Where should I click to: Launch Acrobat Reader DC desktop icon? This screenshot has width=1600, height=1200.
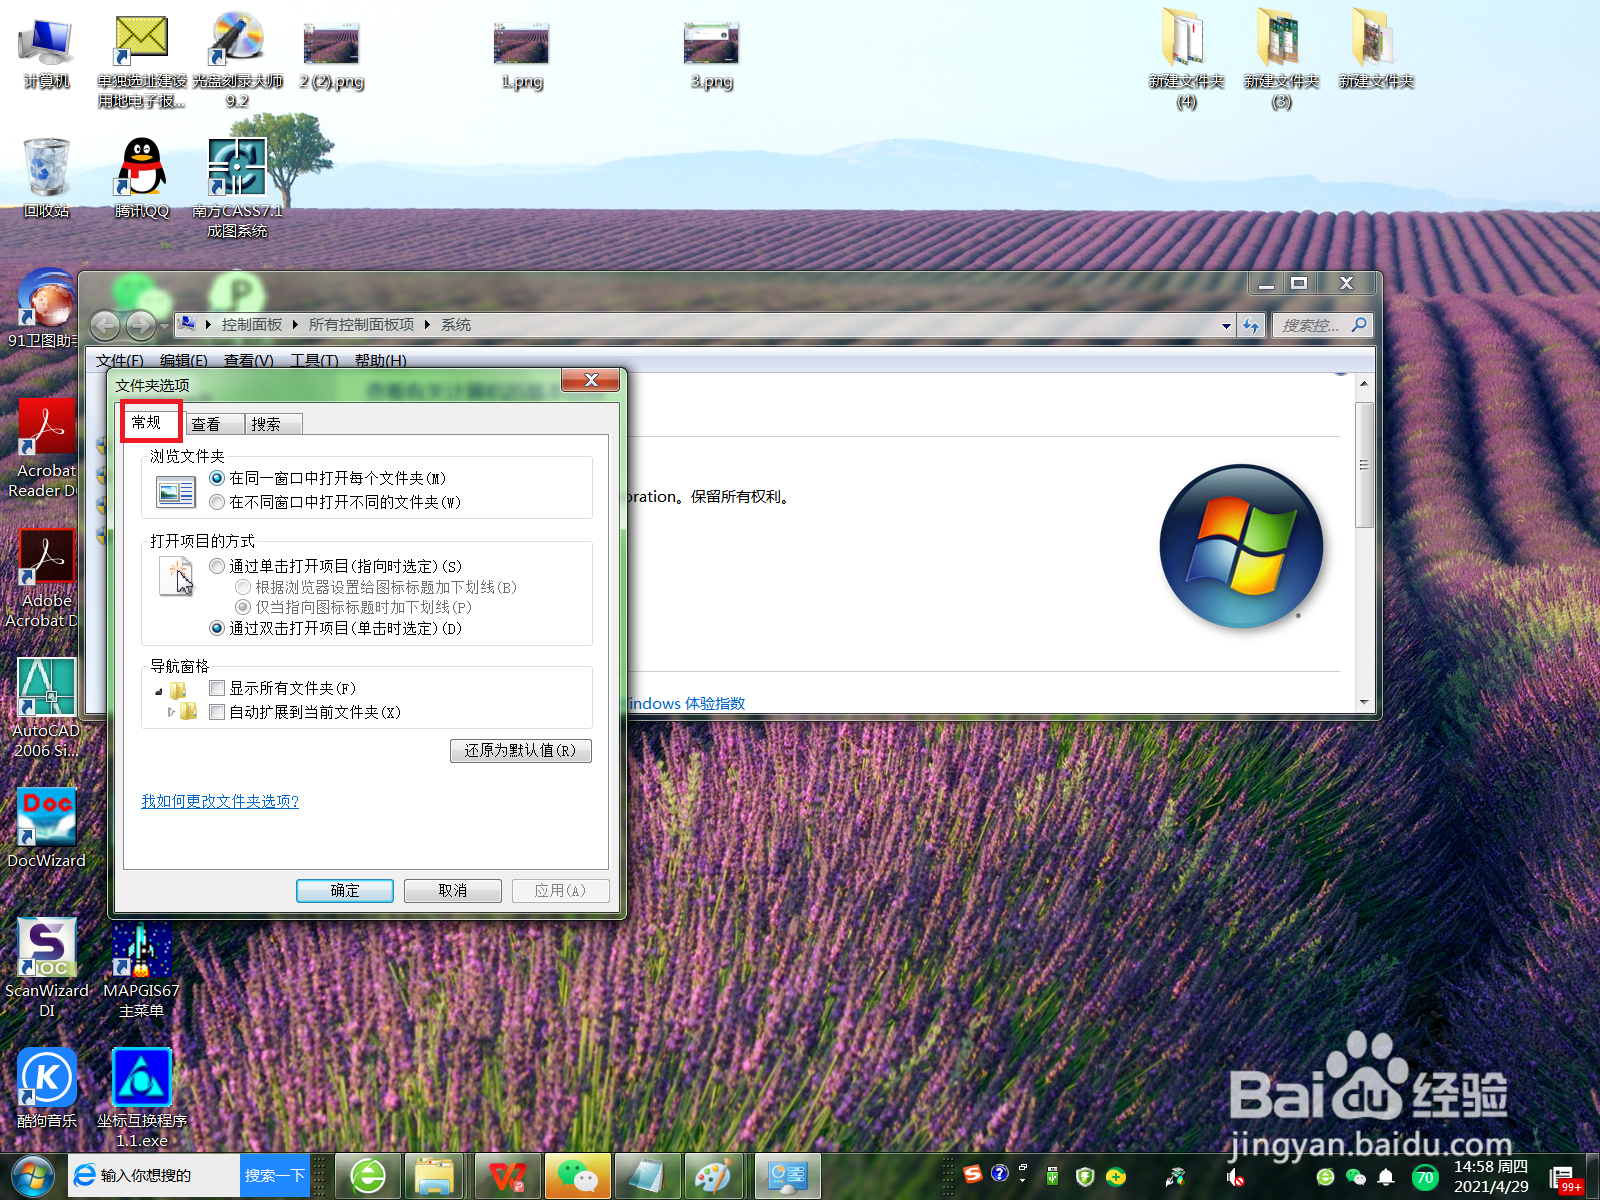point(46,448)
